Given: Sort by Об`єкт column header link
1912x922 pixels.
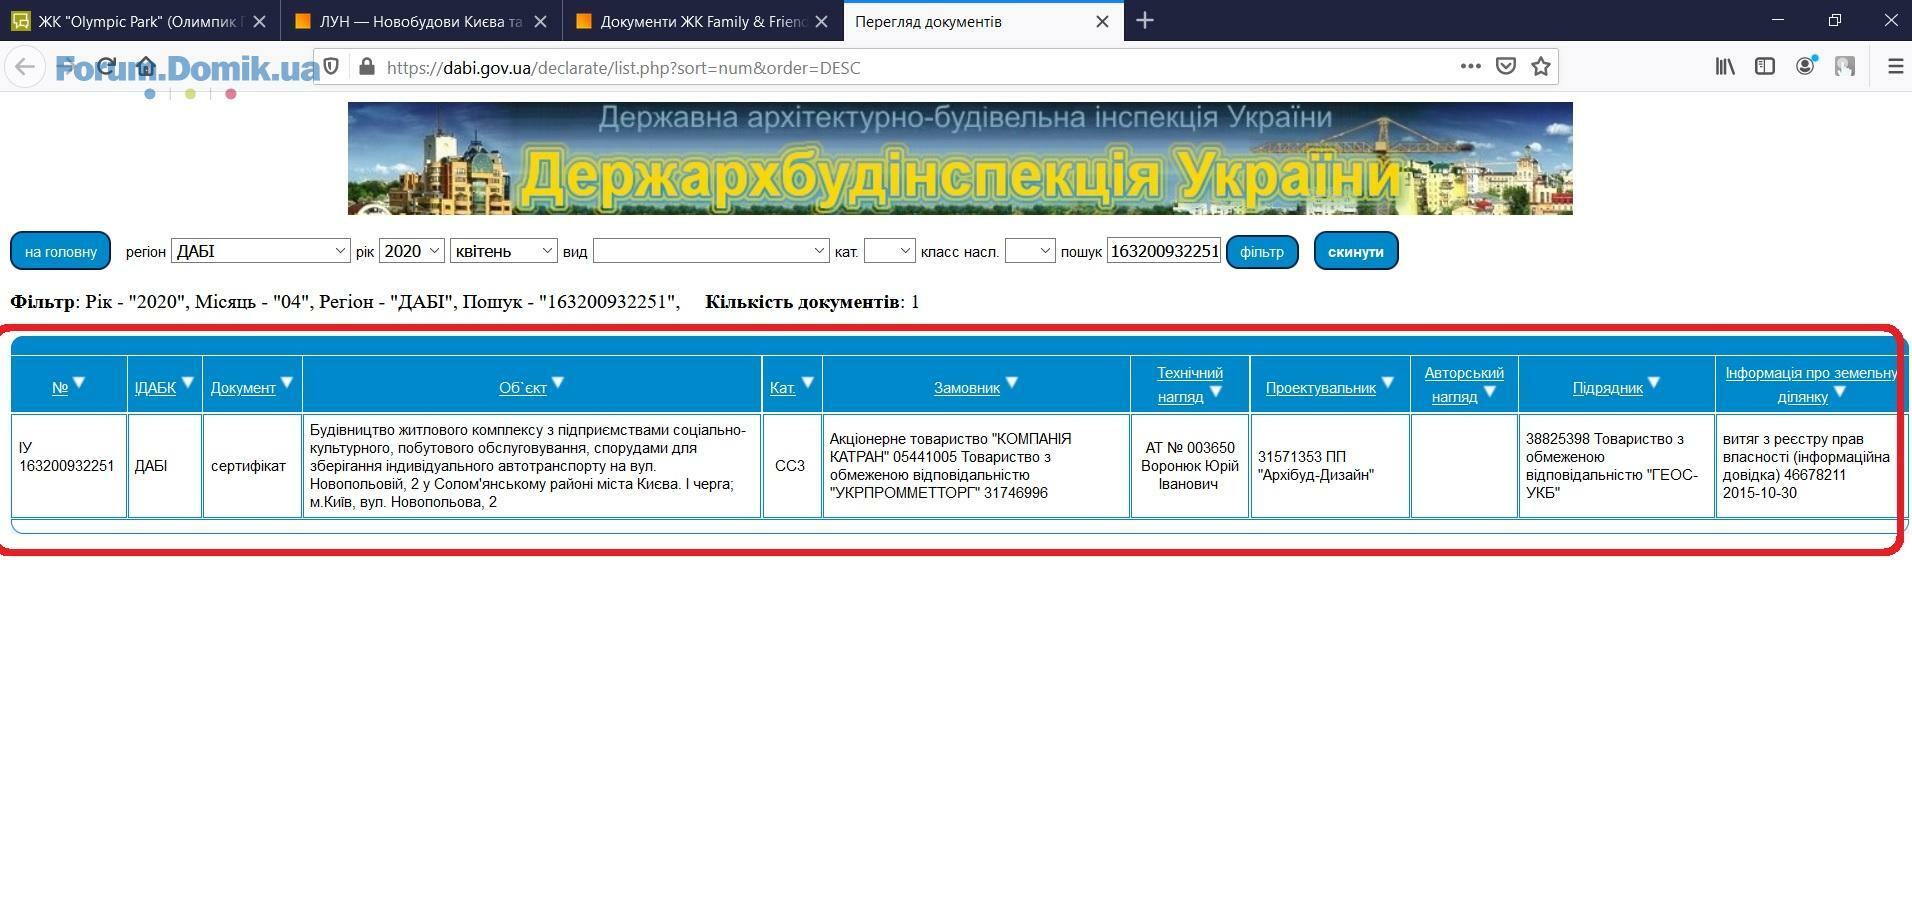Looking at the screenshot, I should point(523,388).
